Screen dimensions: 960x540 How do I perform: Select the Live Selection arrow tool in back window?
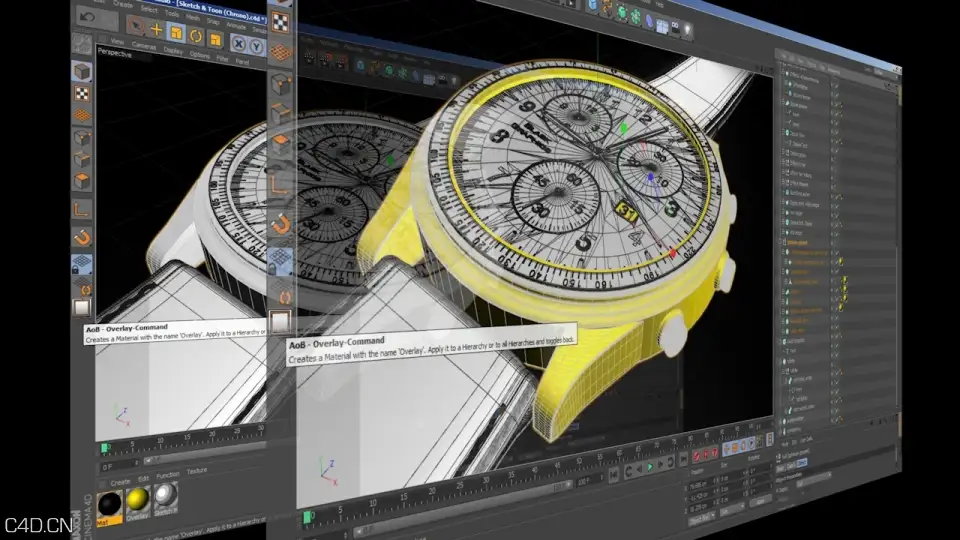coord(135,26)
